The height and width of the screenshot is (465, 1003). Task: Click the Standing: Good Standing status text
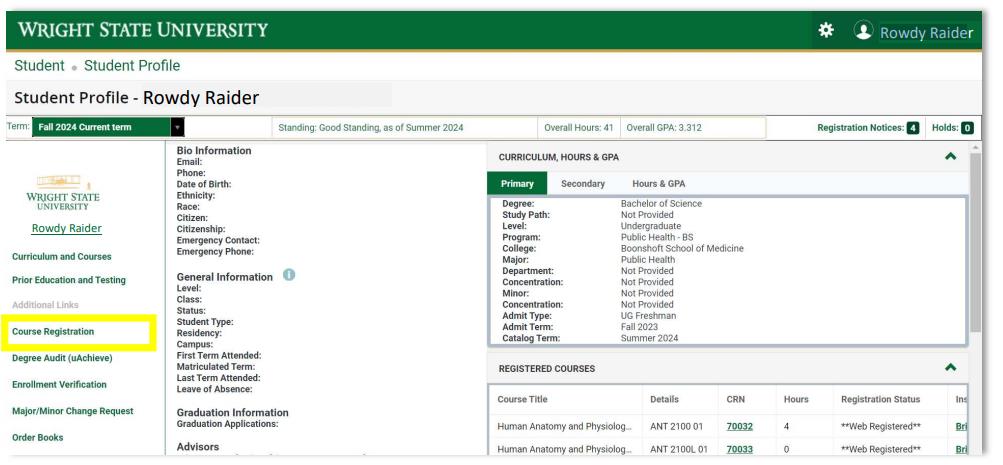[370, 127]
